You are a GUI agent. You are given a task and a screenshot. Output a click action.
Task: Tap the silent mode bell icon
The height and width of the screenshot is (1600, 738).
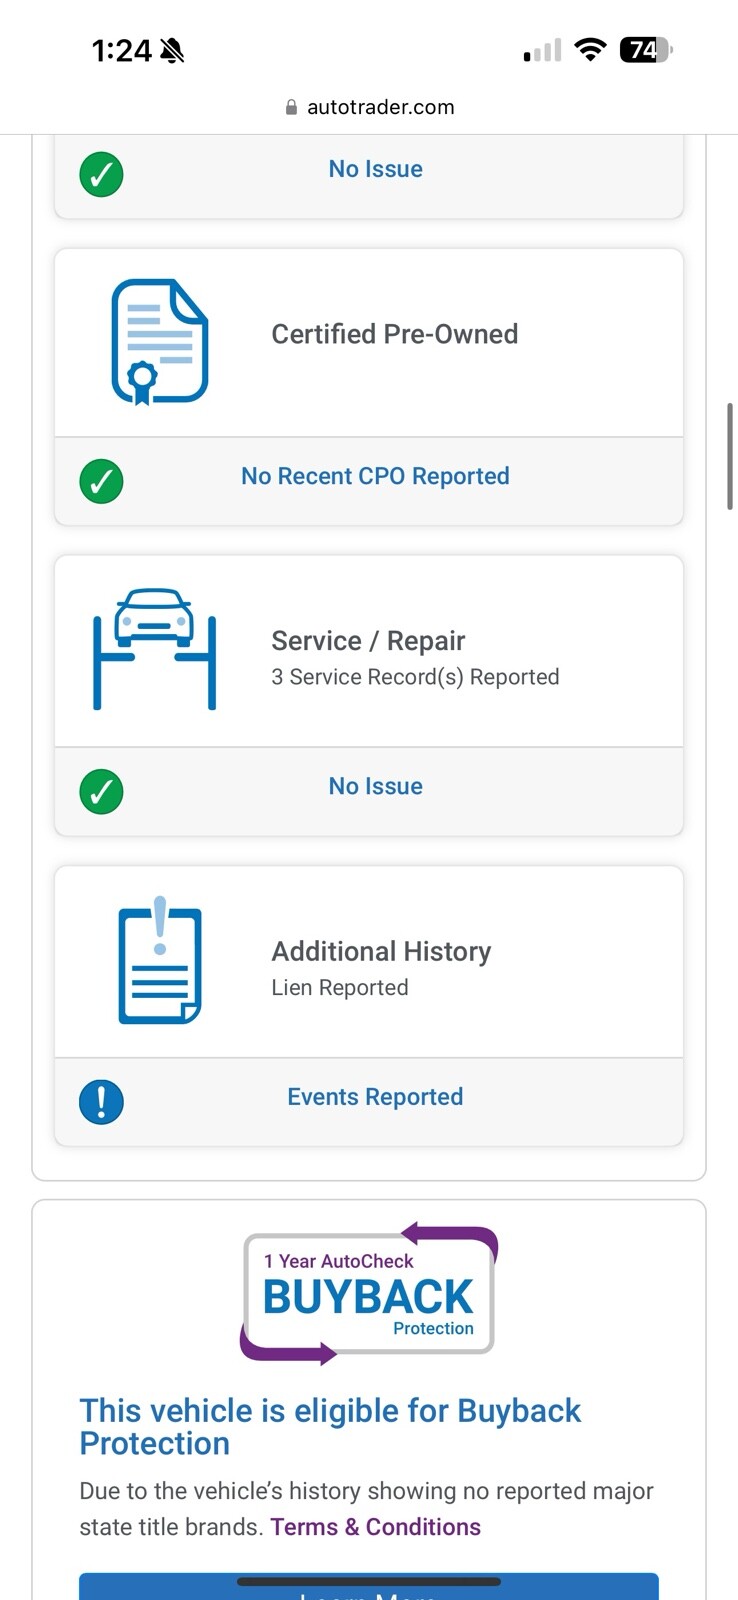pyautogui.click(x=172, y=50)
